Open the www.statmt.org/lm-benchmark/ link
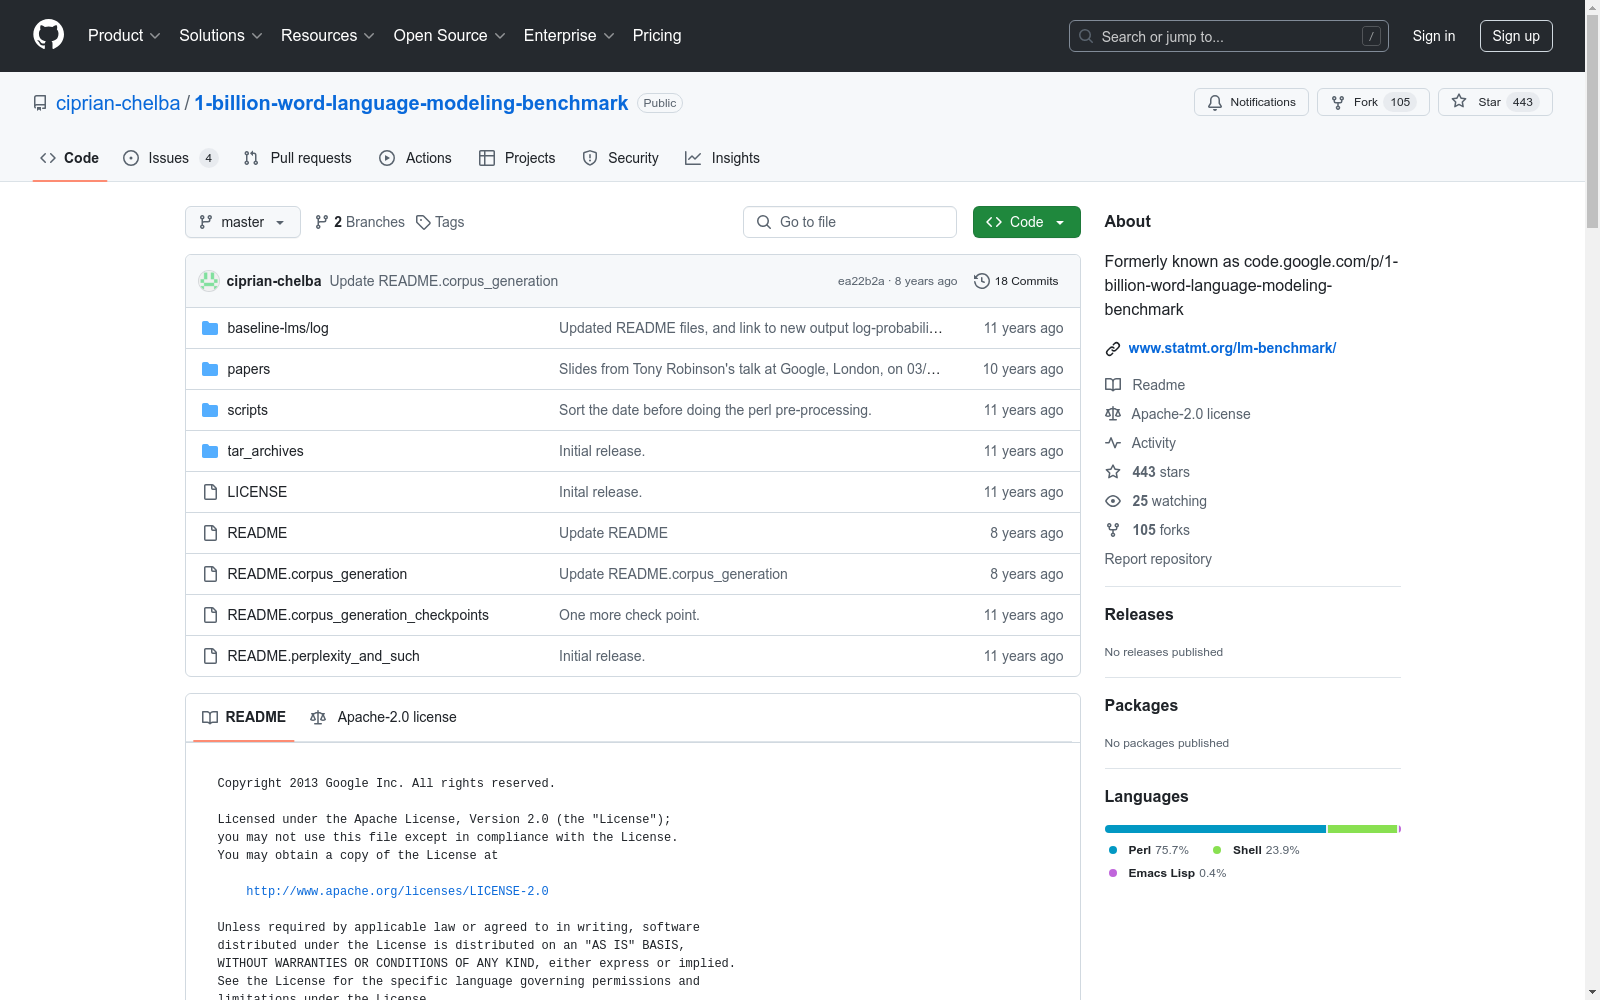This screenshot has height=1000, width=1600. 1232,348
